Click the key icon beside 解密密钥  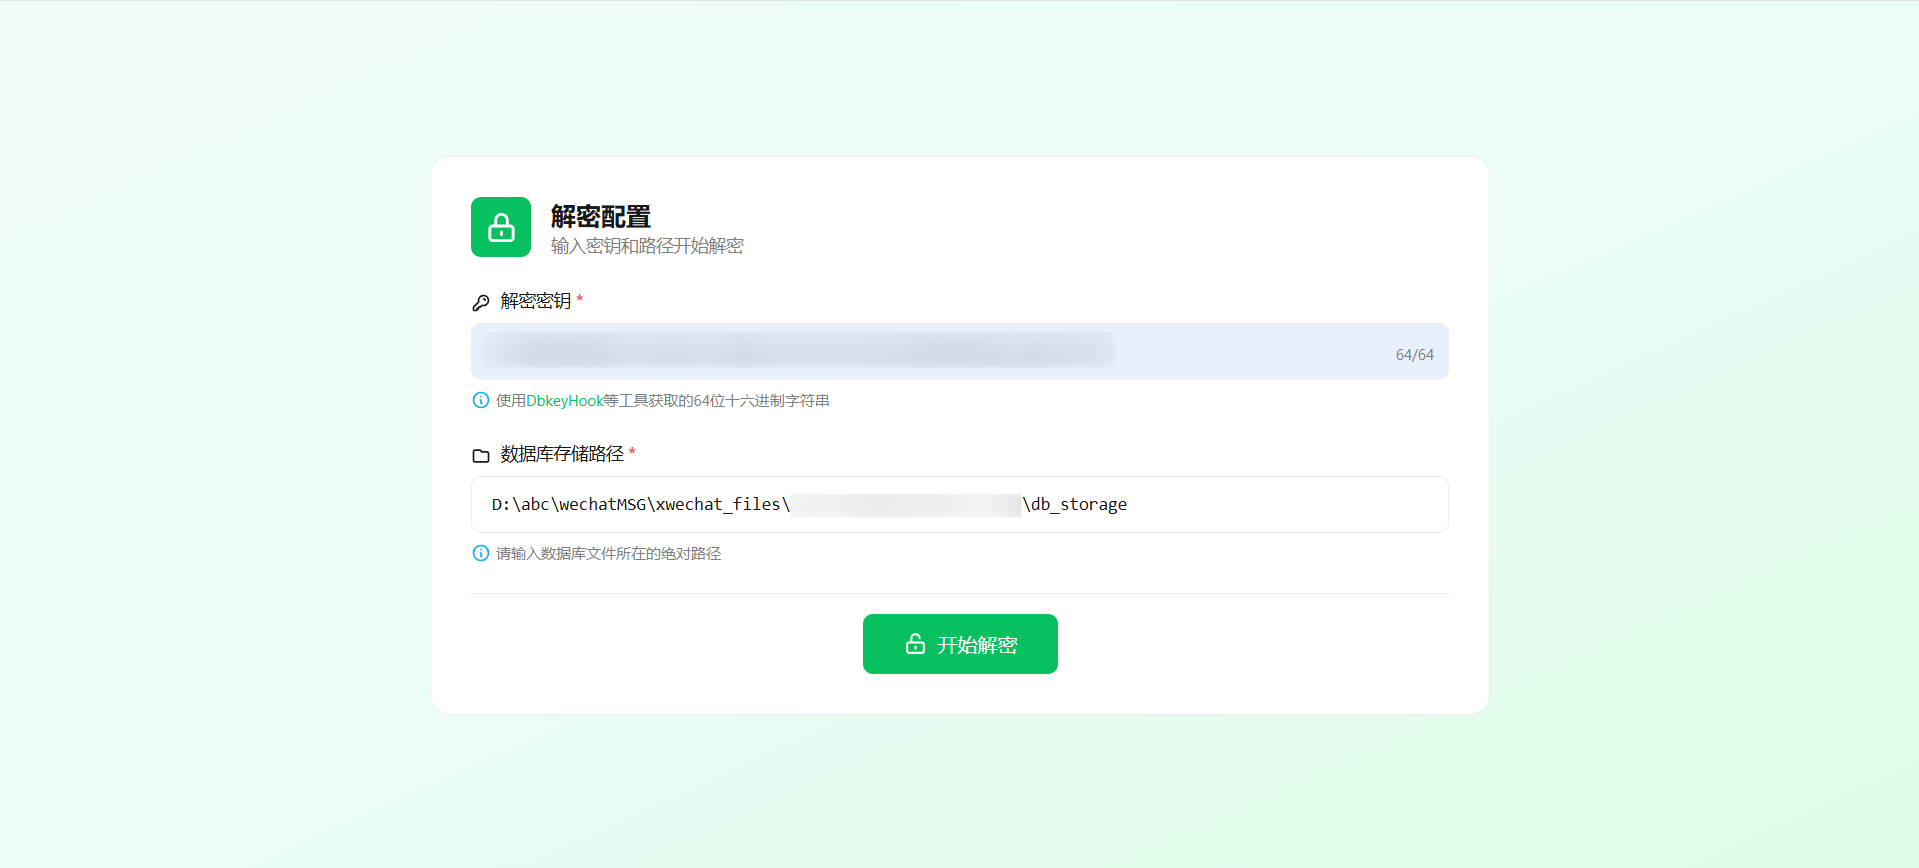tap(481, 302)
